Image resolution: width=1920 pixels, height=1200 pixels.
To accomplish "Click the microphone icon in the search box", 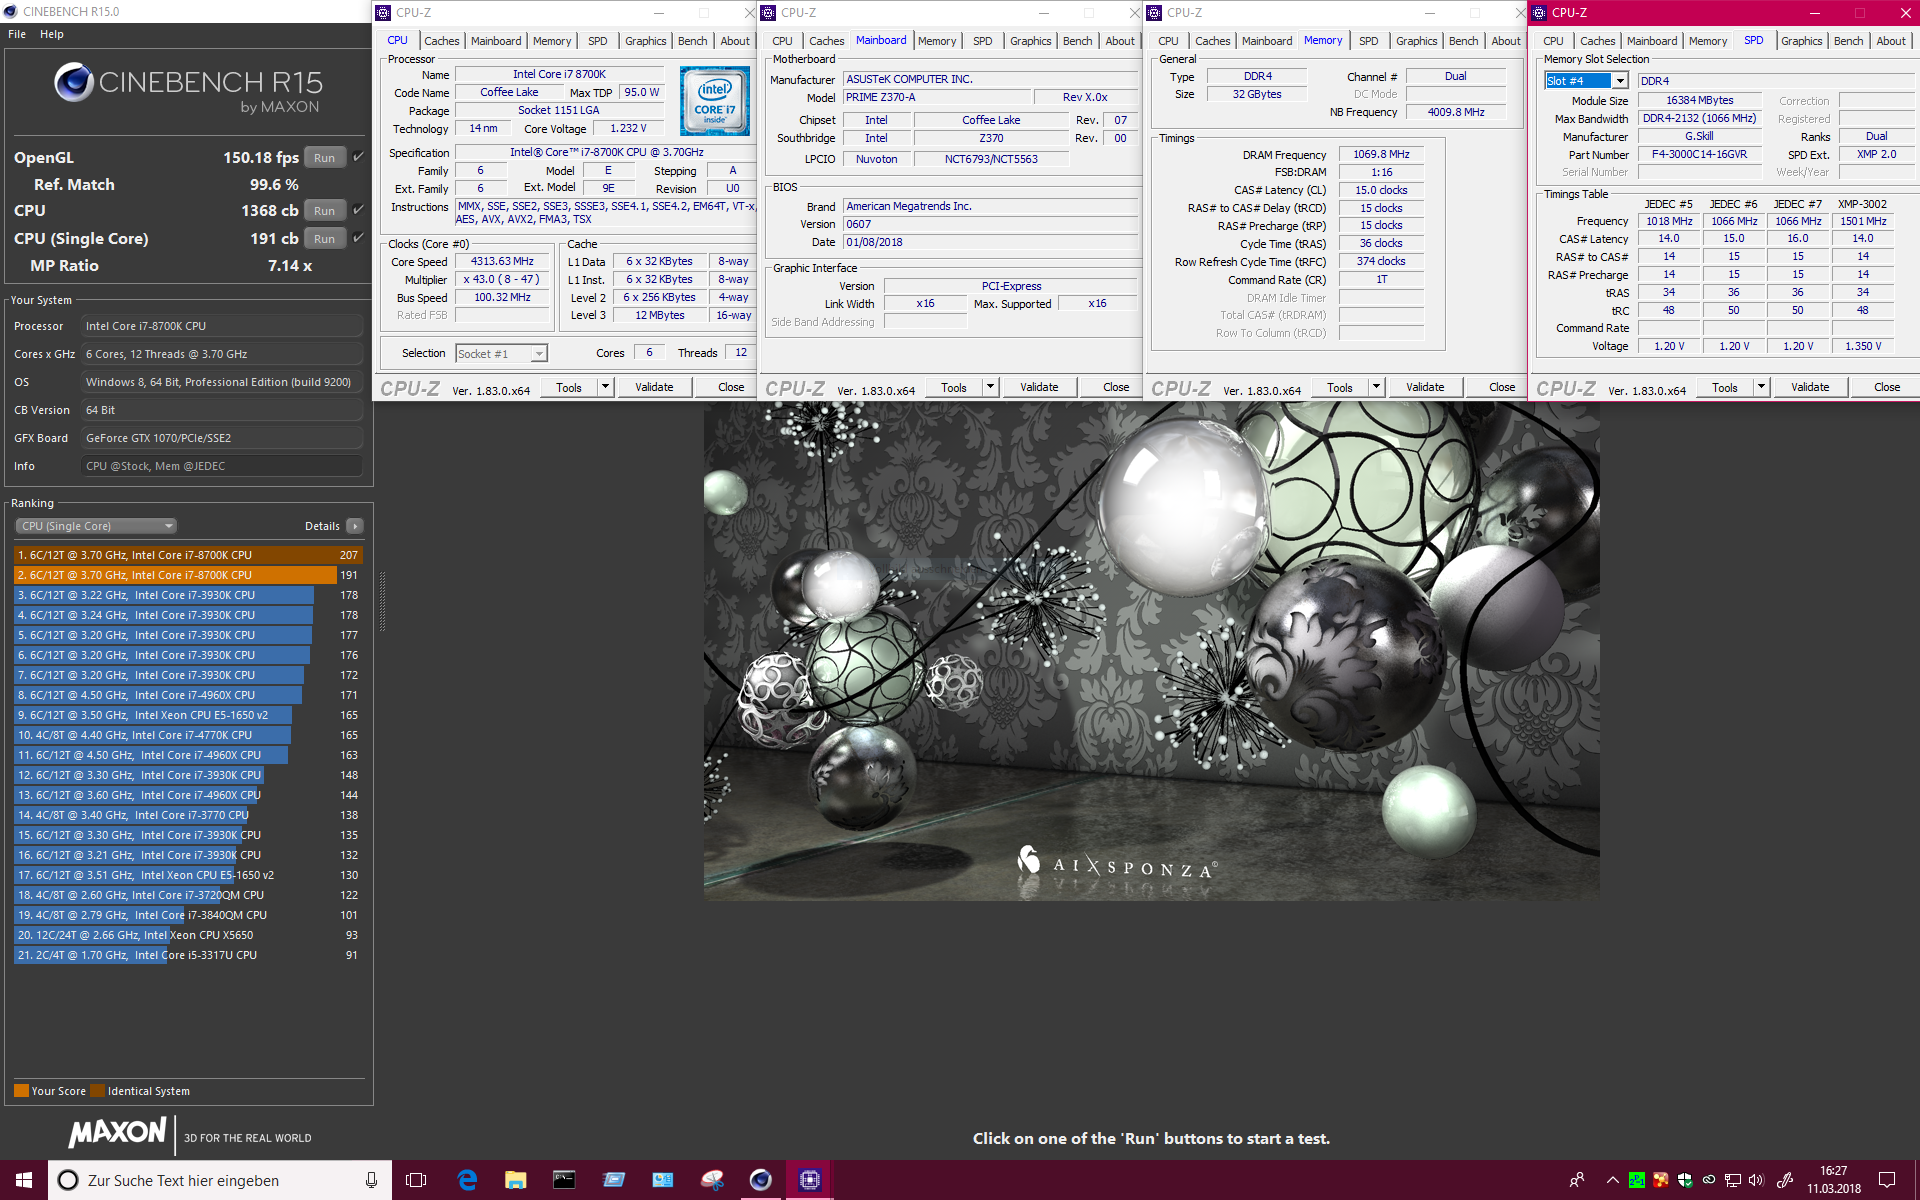I will [371, 1180].
